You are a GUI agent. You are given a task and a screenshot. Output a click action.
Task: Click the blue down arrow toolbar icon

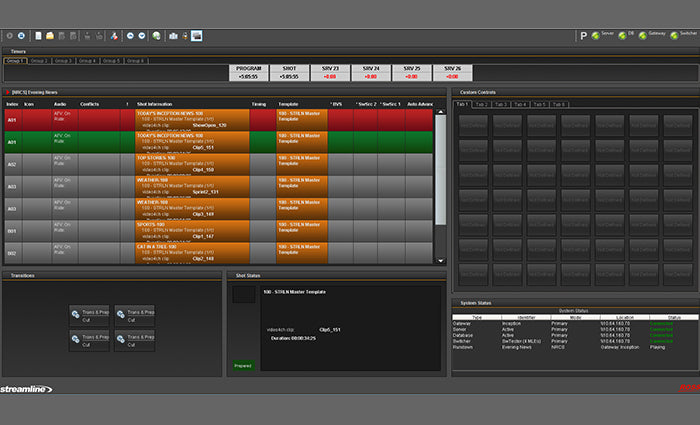click(143, 36)
